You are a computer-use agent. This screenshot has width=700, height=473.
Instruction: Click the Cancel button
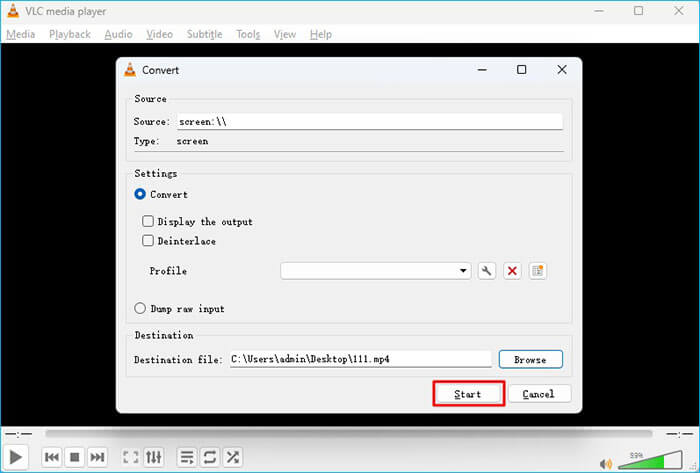539,394
